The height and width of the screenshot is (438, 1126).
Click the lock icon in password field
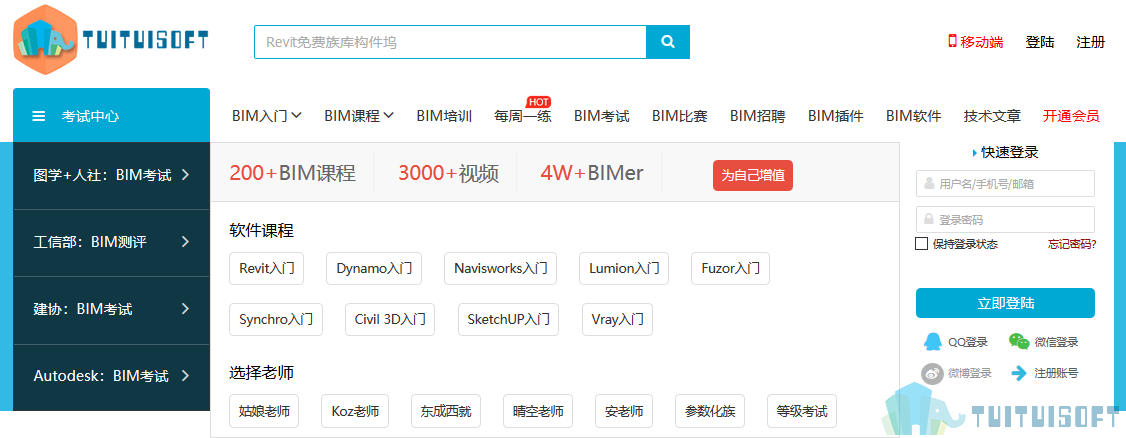tap(929, 219)
